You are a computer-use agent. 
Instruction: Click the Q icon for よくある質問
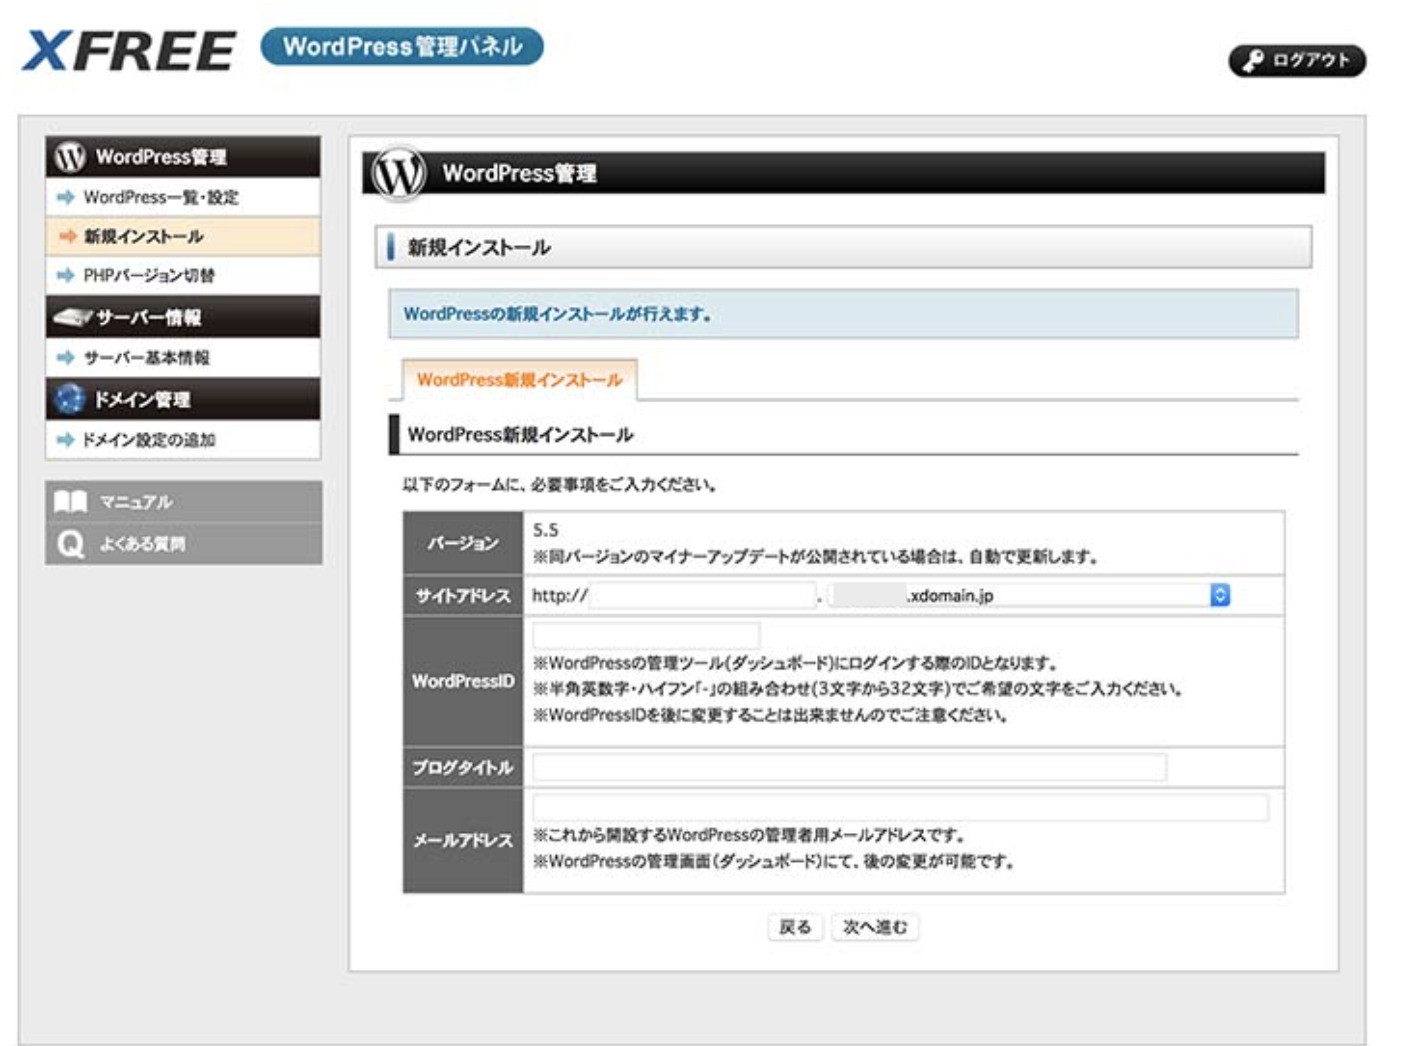(70, 544)
